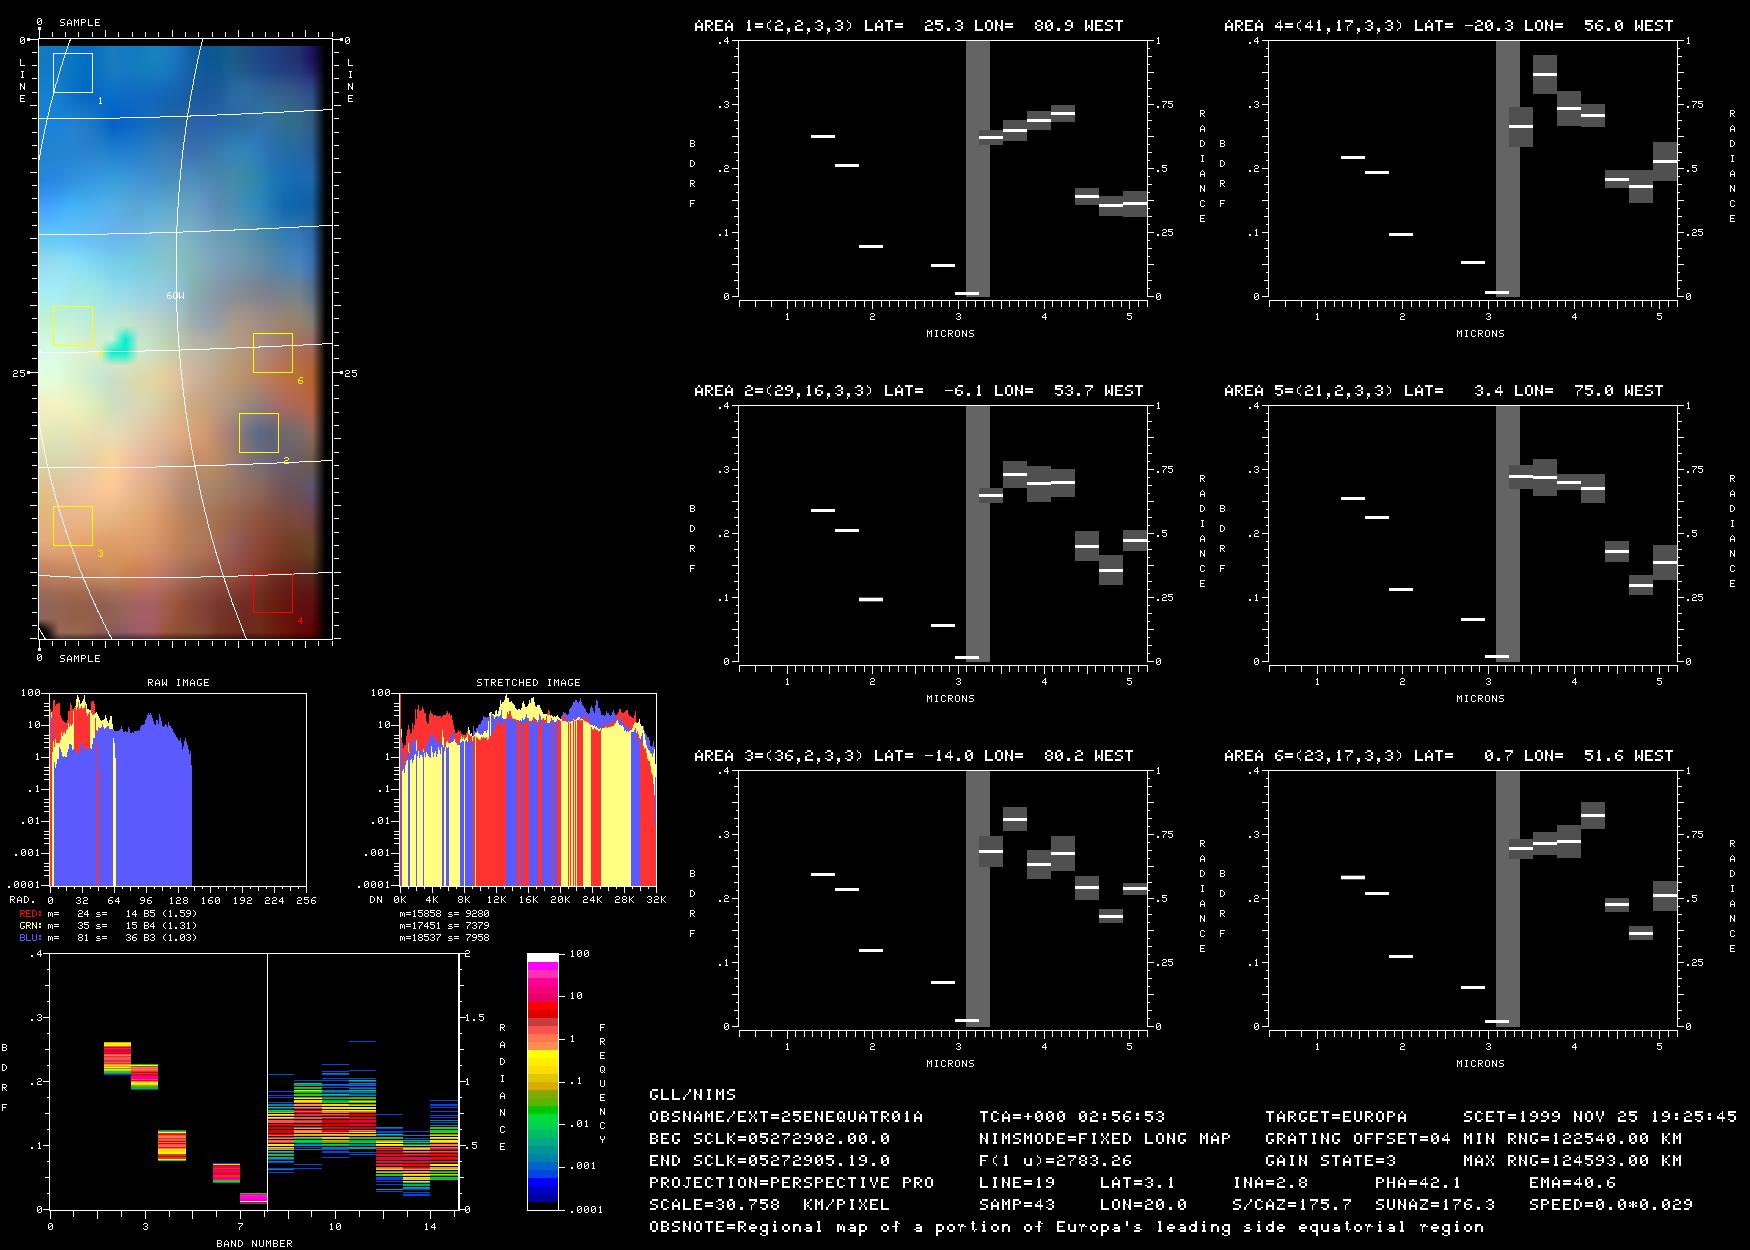The width and height of the screenshot is (1750, 1250).
Task: Click the 'm=17451 s= 7379' statistics text
Action: 444,926
